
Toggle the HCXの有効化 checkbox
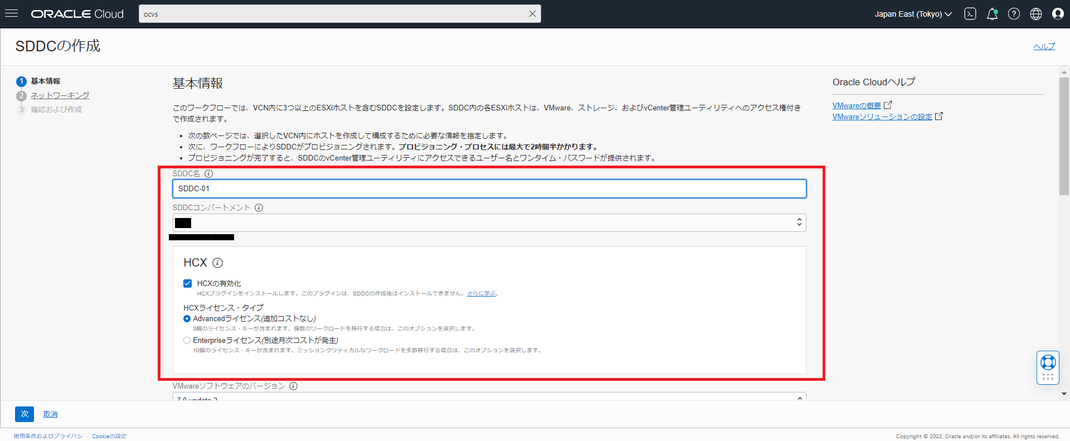click(x=188, y=283)
